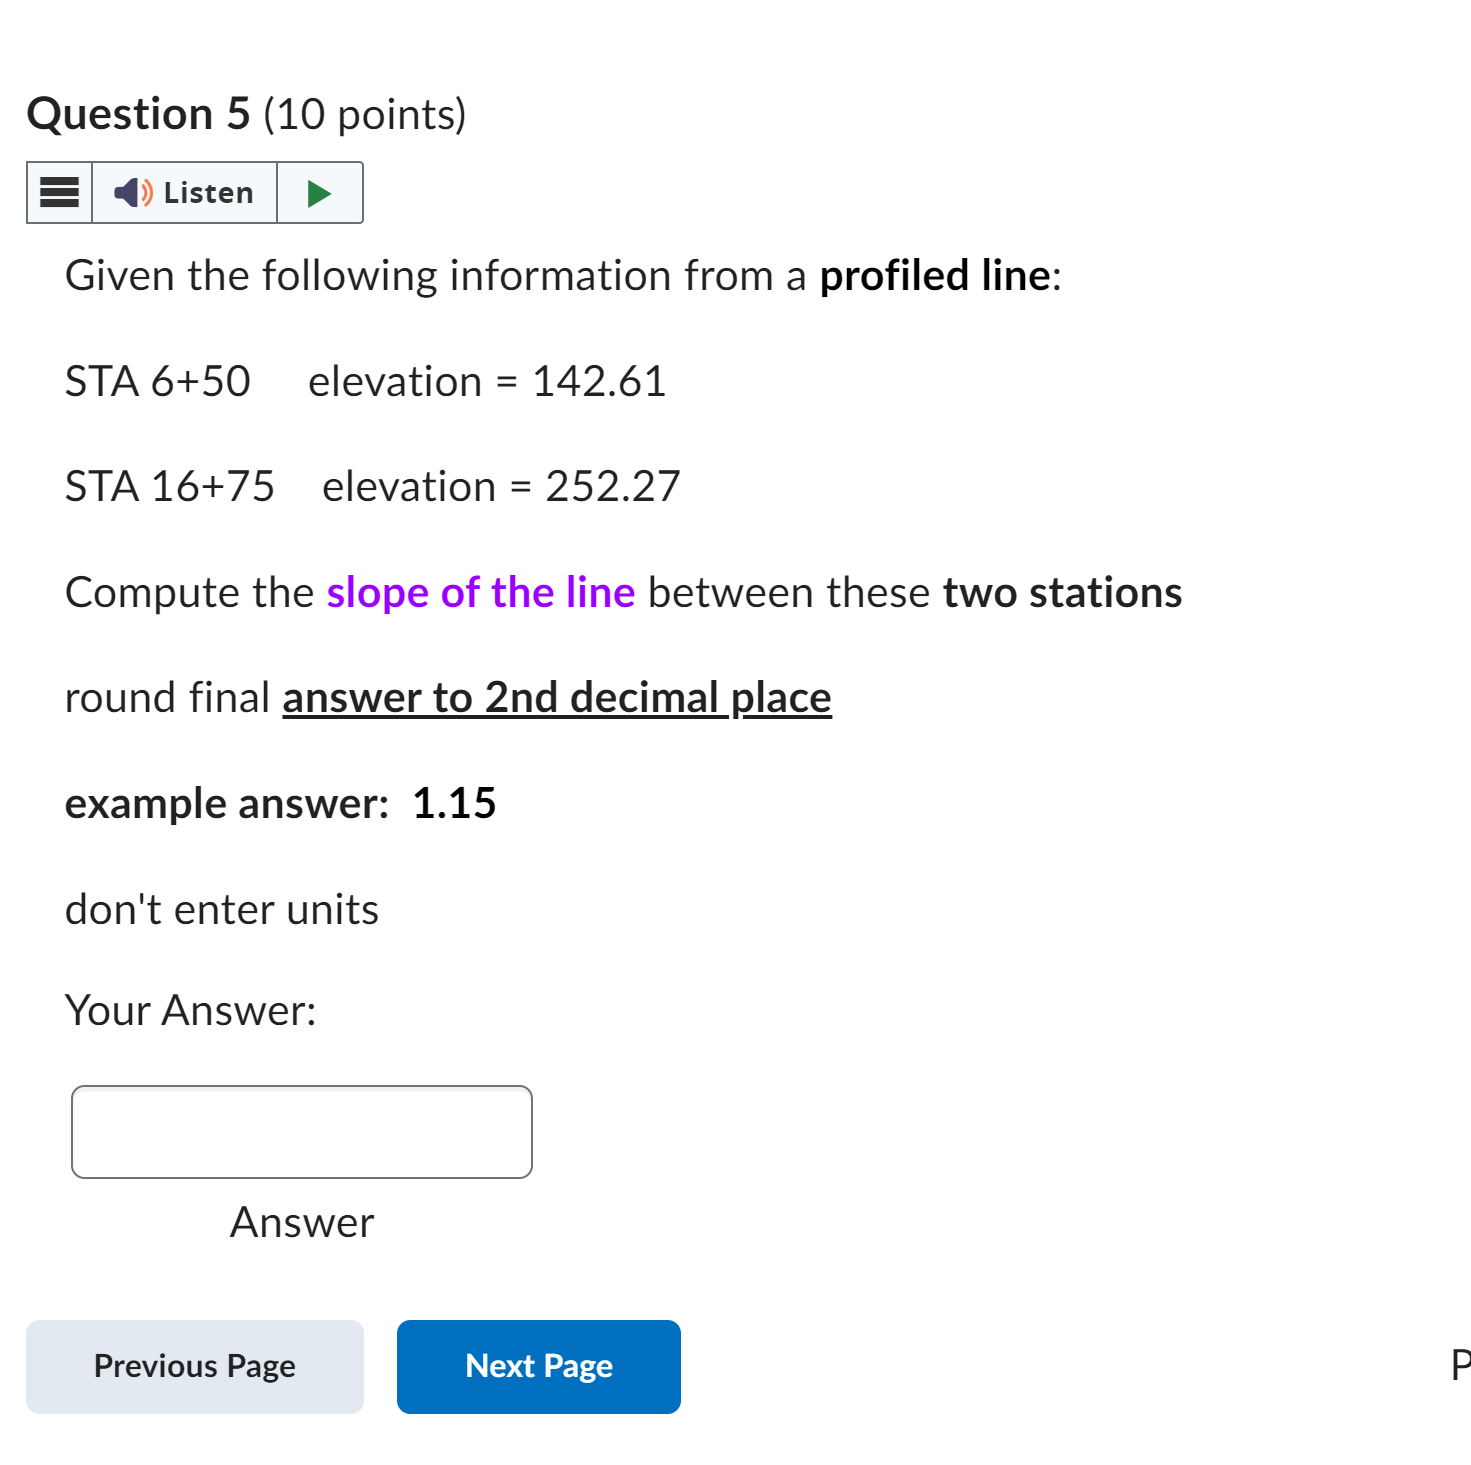This screenshot has width=1471, height=1465.
Task: Click the bold 'two stations' text
Action: (1062, 592)
